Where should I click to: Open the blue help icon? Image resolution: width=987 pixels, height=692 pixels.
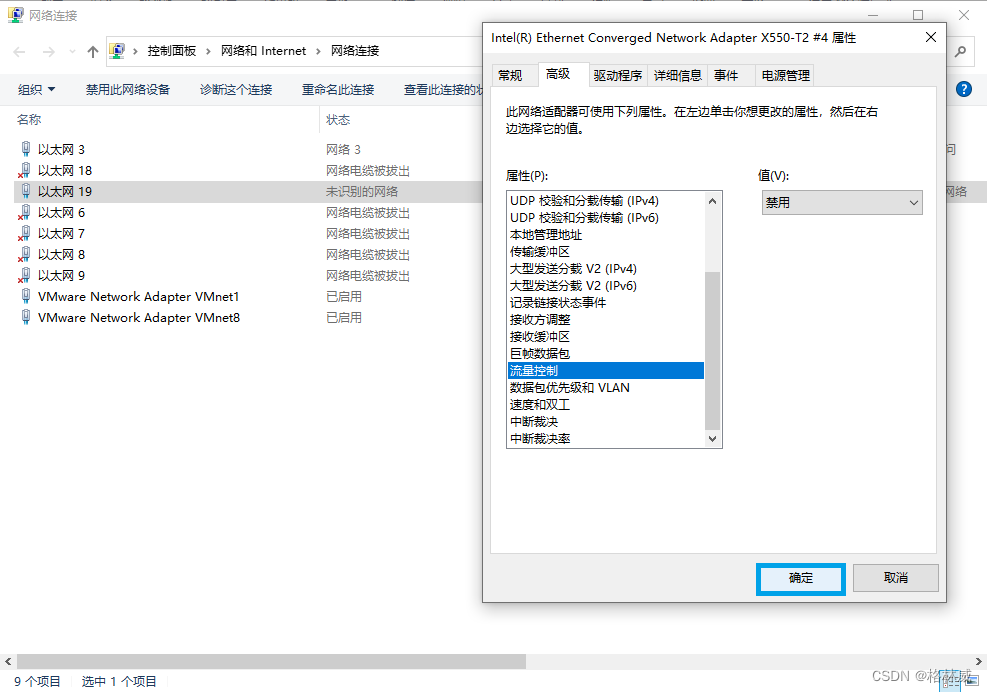(963, 89)
